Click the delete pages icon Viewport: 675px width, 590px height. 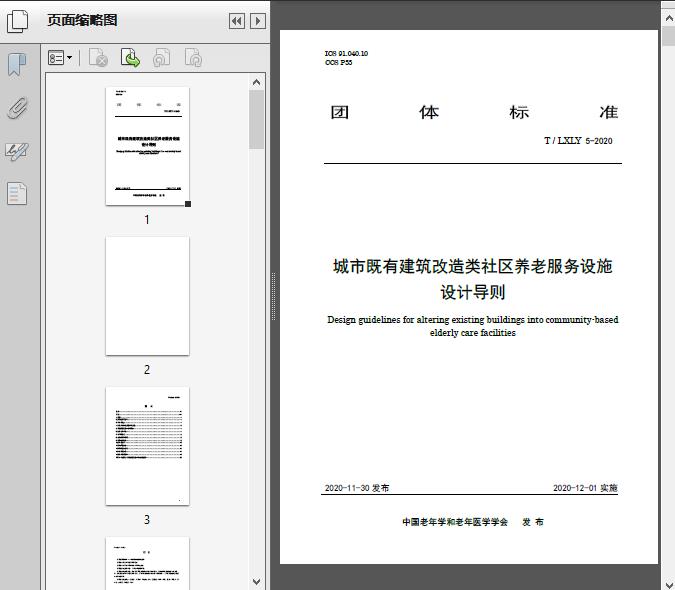[x=98, y=58]
